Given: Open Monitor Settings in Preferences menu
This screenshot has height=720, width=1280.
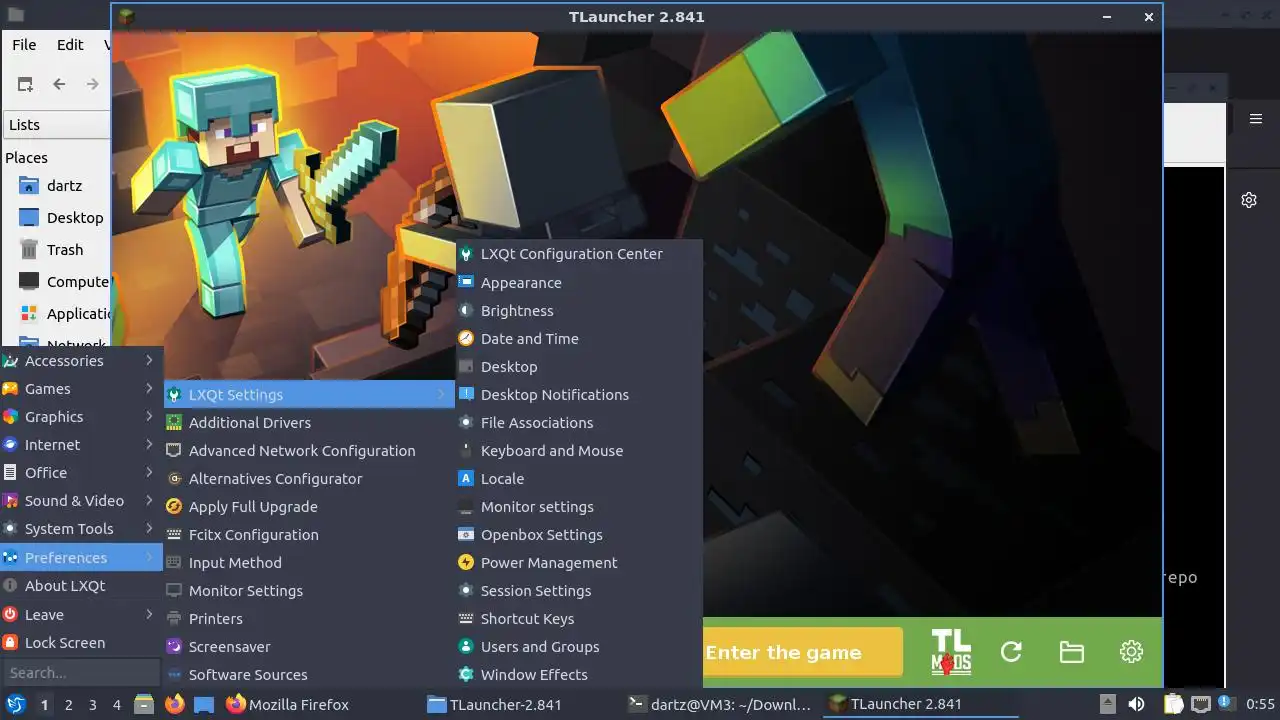Looking at the screenshot, I should (x=309, y=590).
